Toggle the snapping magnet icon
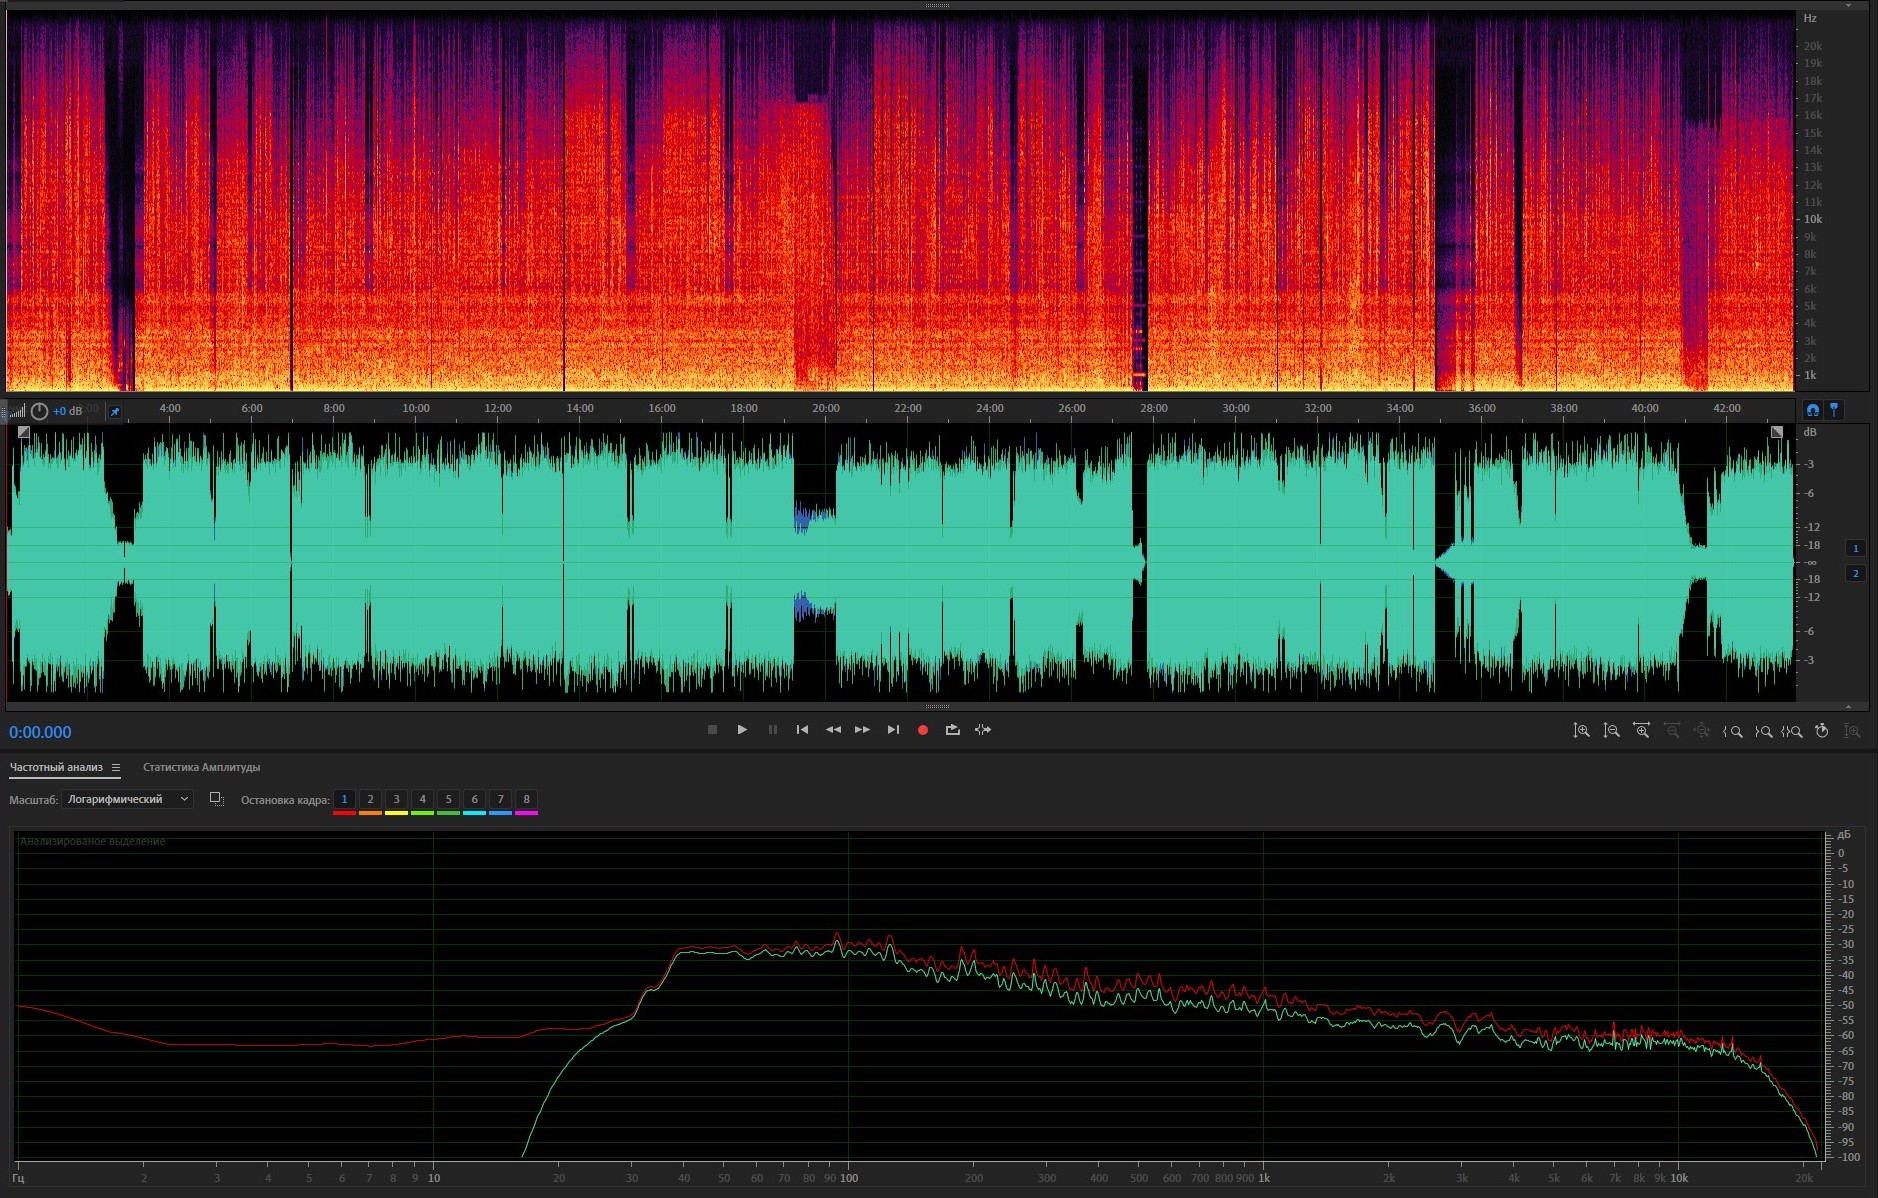This screenshot has width=1878, height=1198. pyautogui.click(x=1812, y=410)
